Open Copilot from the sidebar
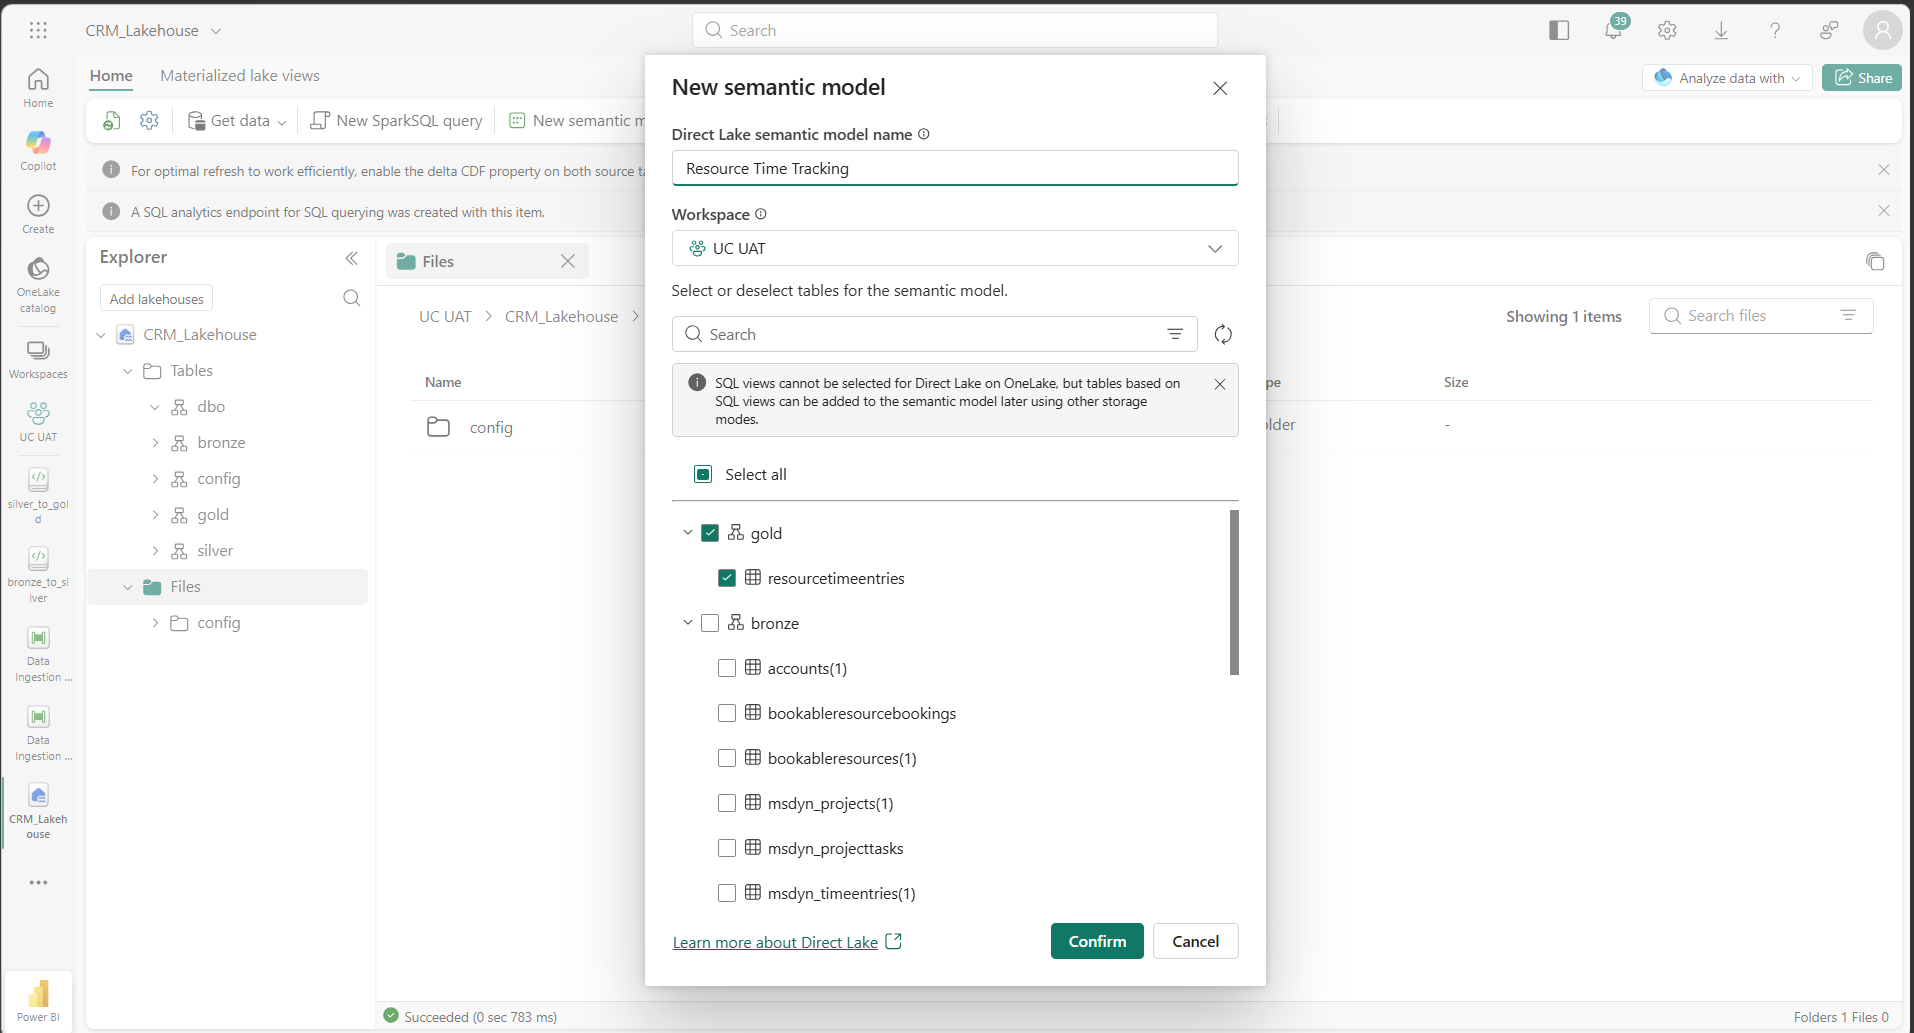This screenshot has height=1033, width=1914. coord(38,151)
